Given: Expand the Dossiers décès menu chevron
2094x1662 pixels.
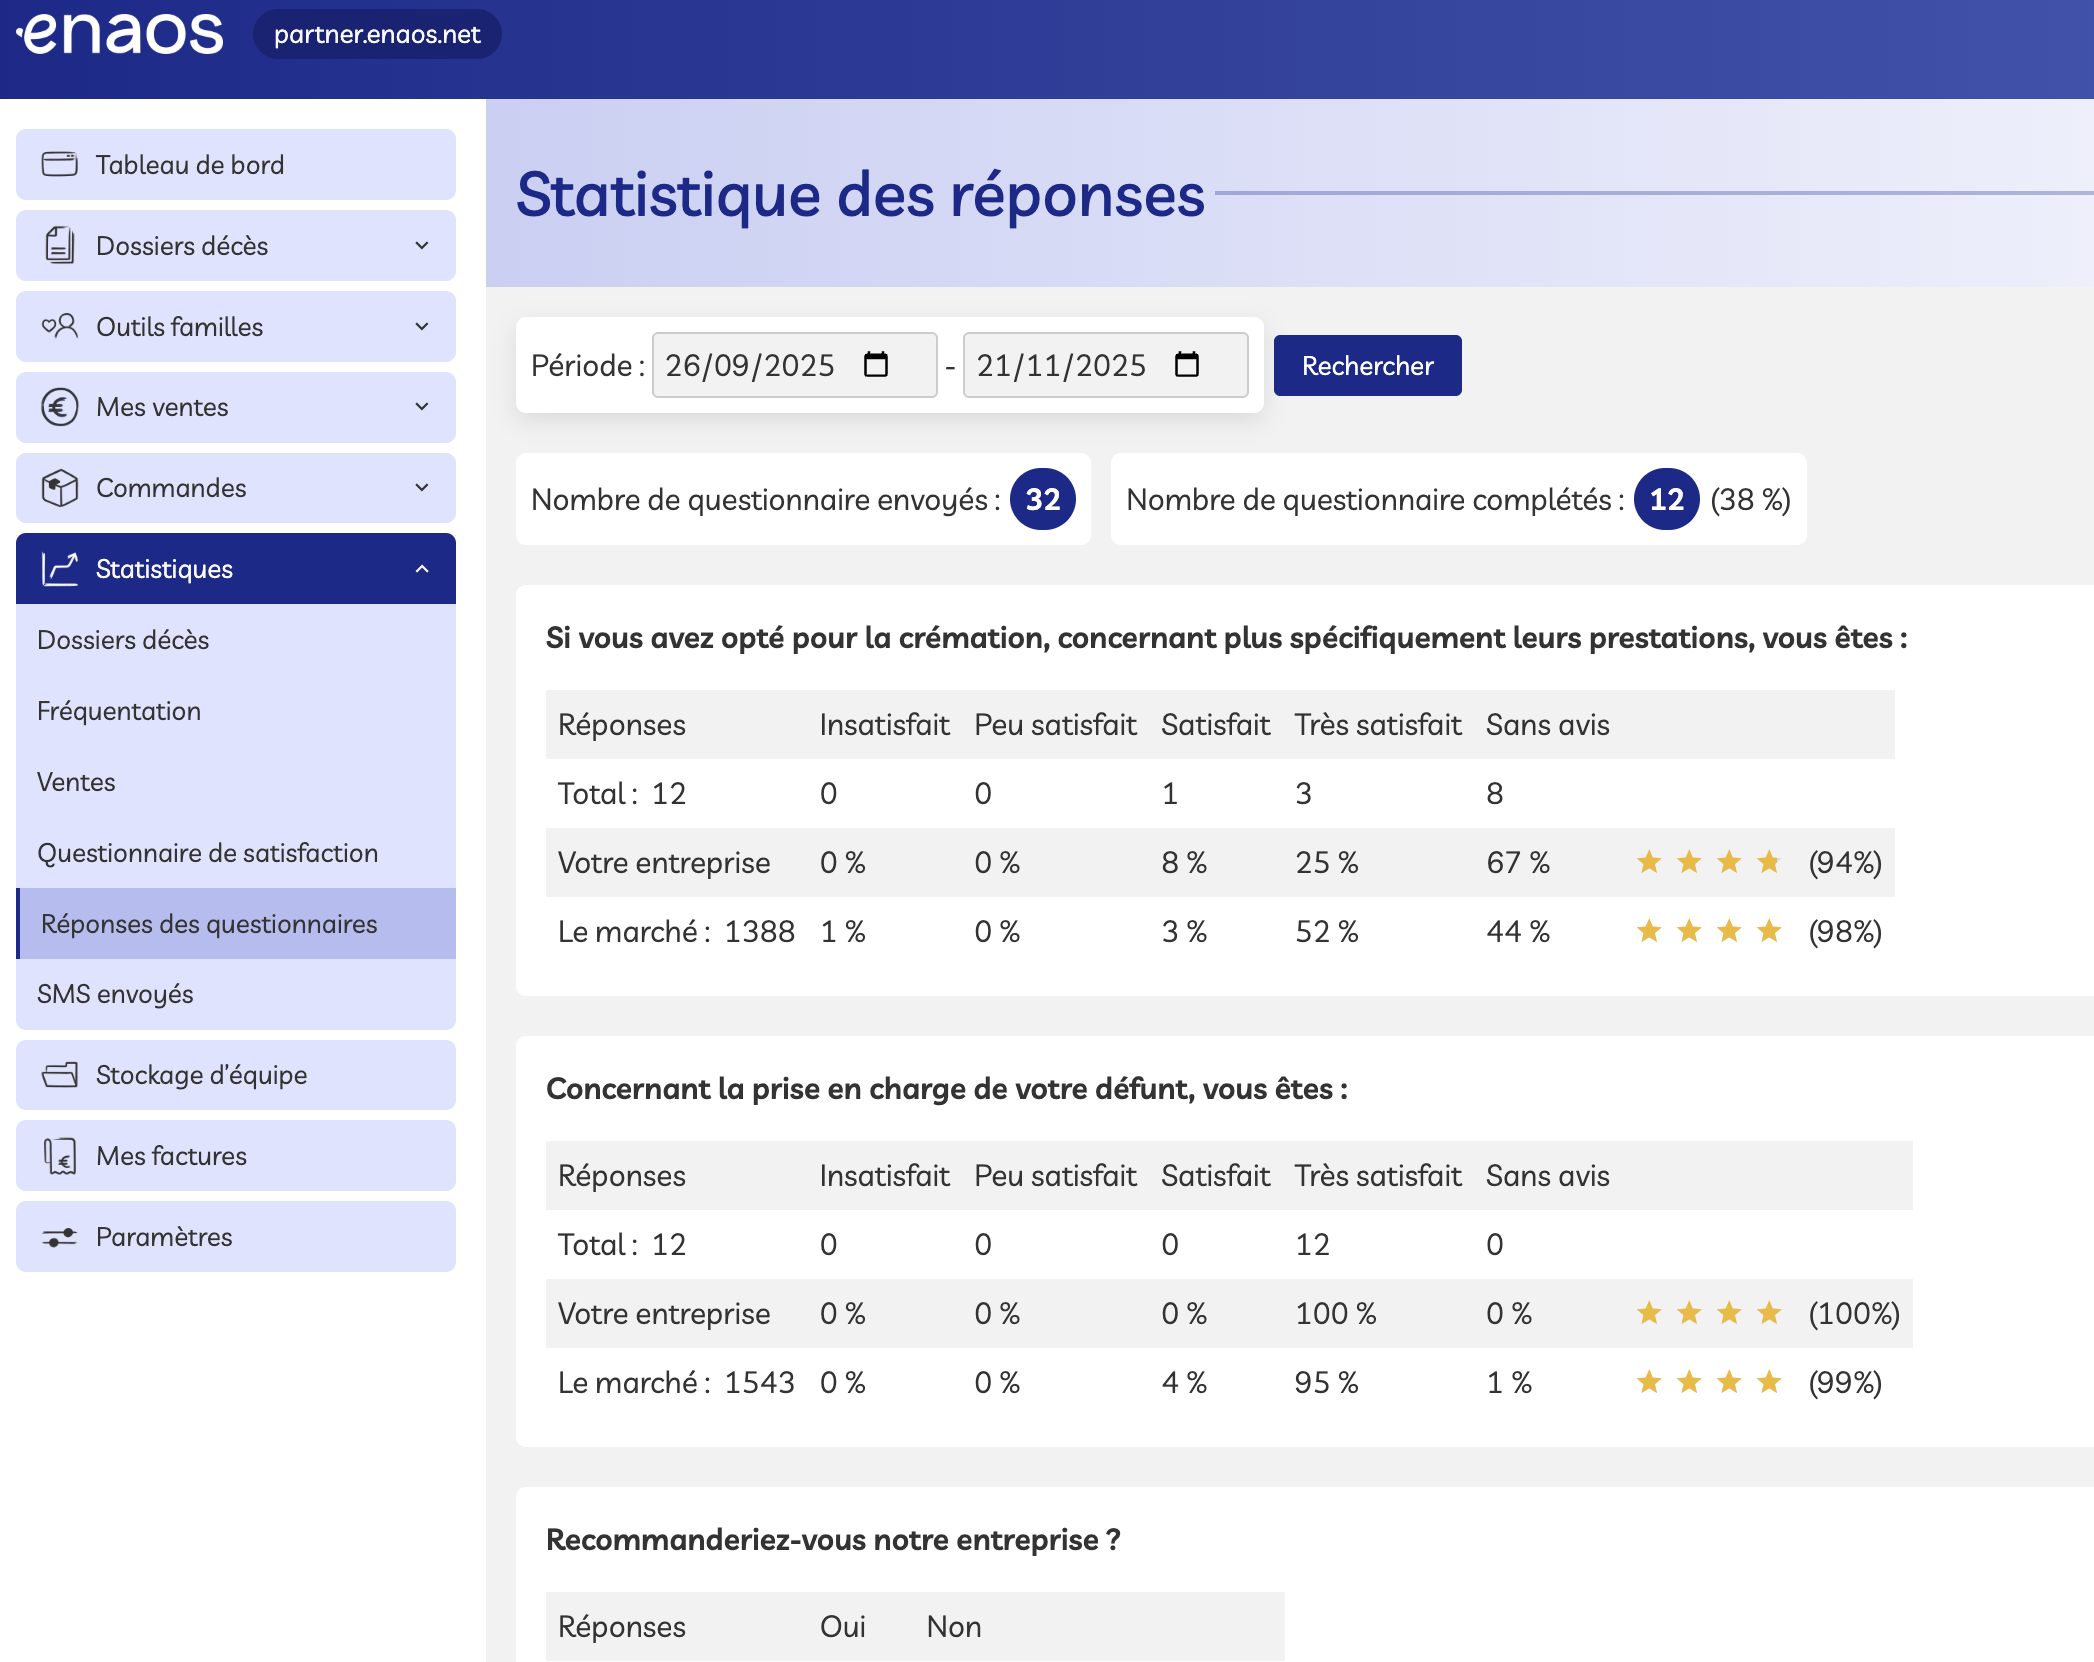Looking at the screenshot, I should [x=422, y=245].
